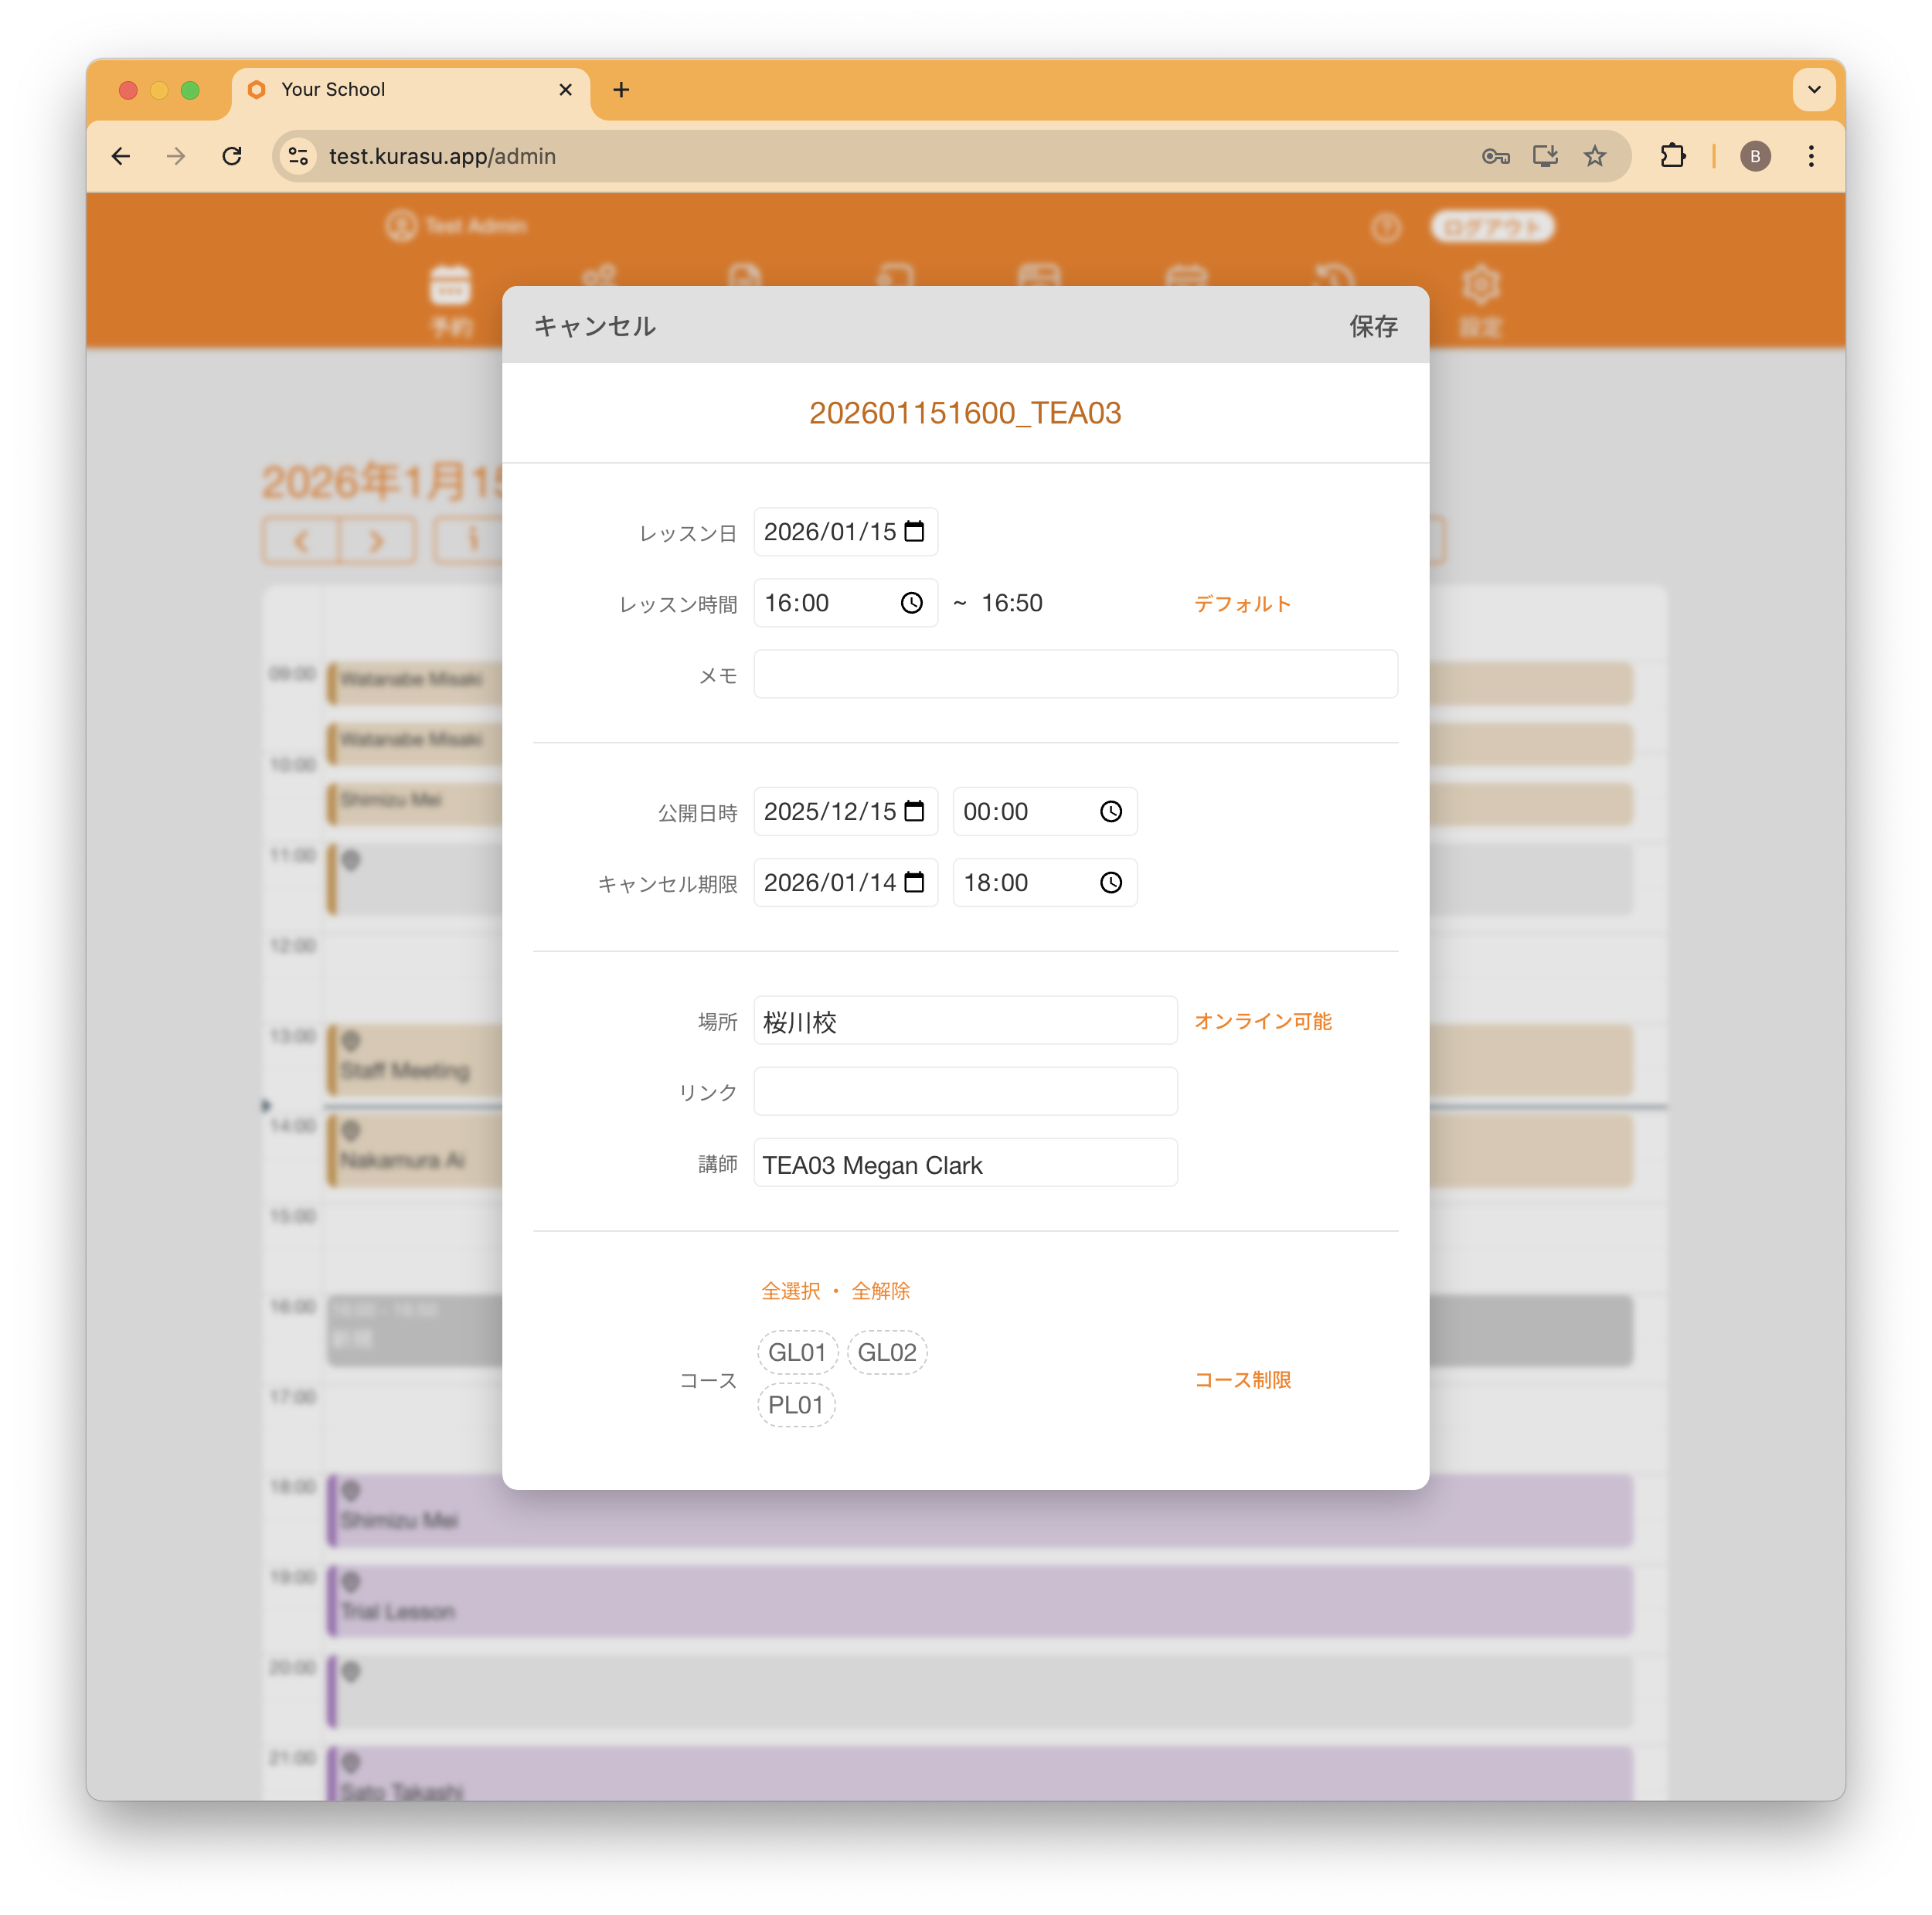Click the browser reload icon

pyautogui.click(x=232, y=156)
